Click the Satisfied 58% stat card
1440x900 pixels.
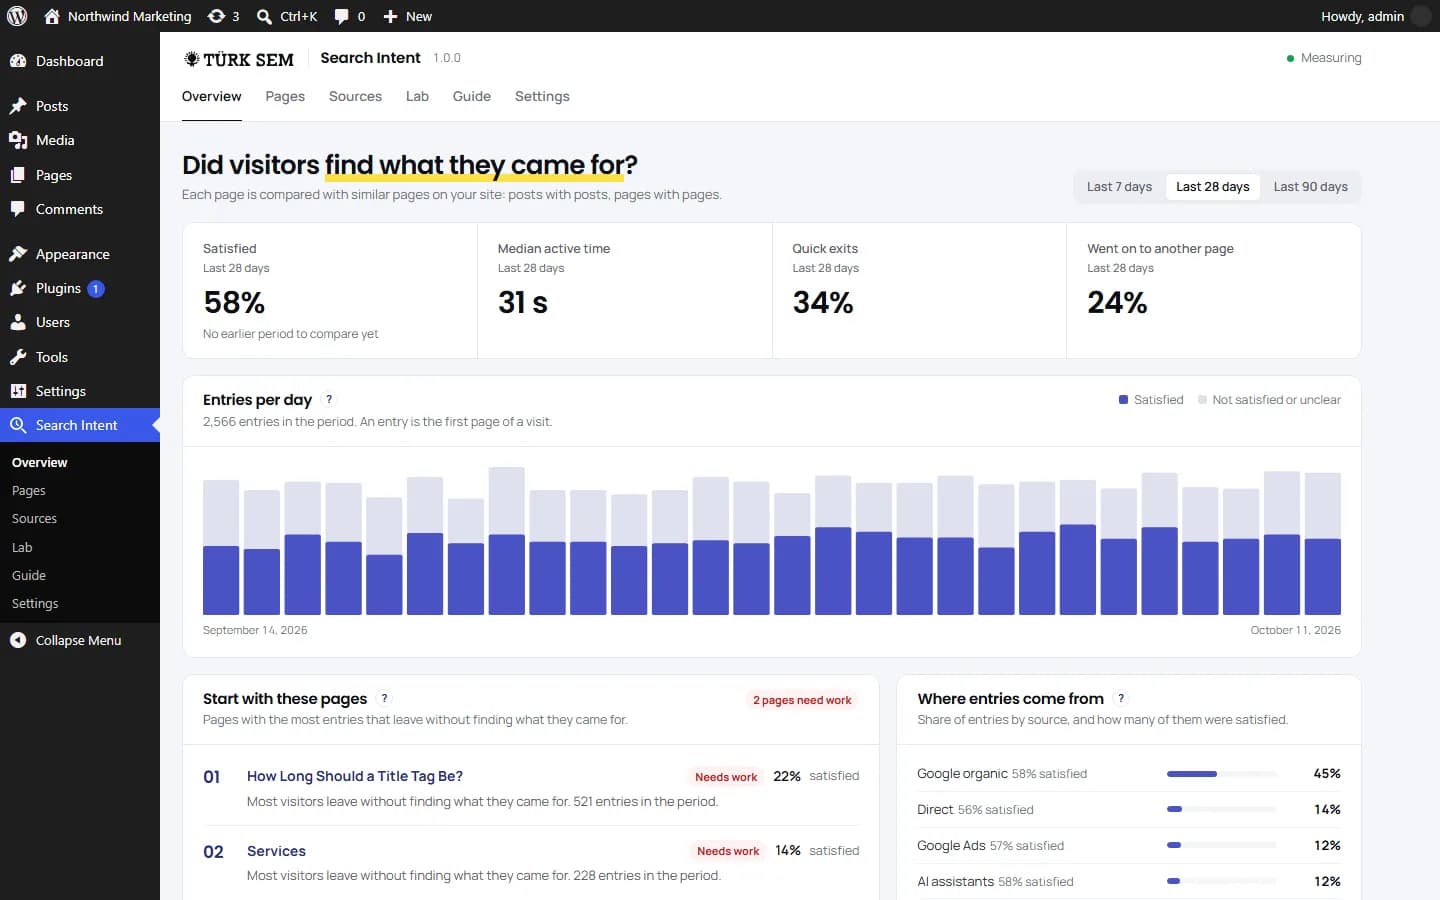click(x=330, y=290)
